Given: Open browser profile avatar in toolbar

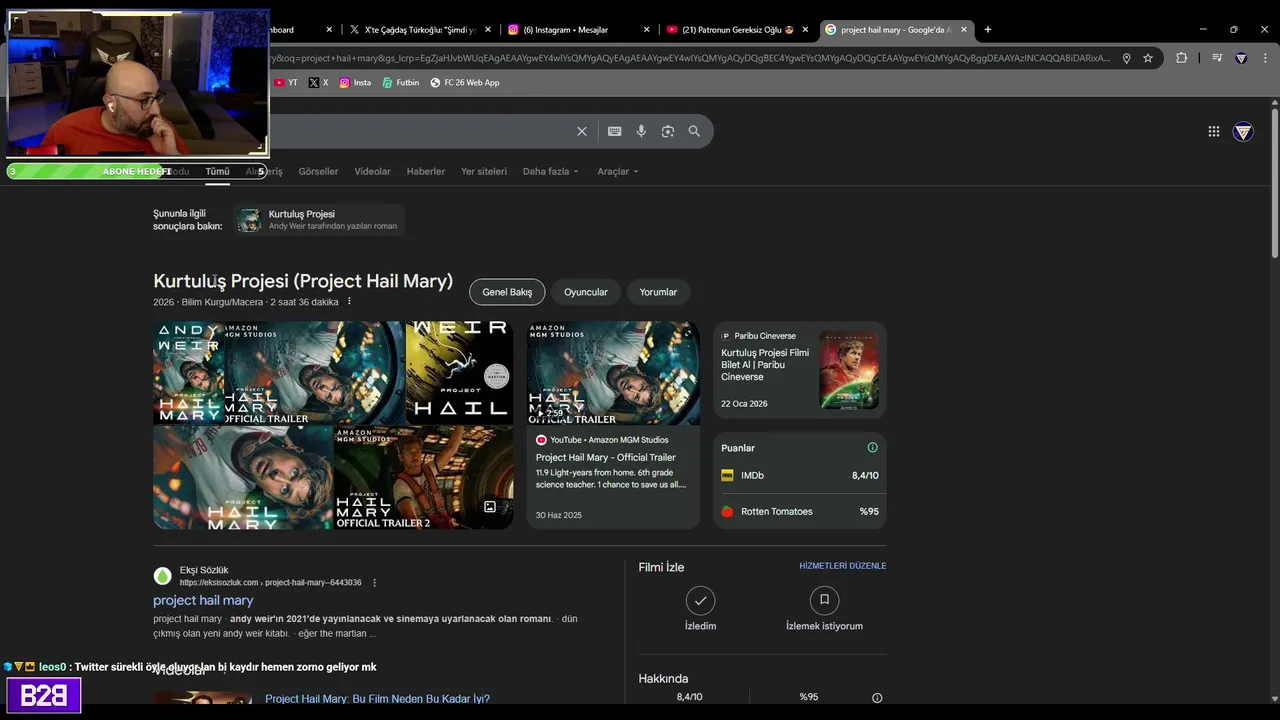Looking at the screenshot, I should (x=1241, y=58).
